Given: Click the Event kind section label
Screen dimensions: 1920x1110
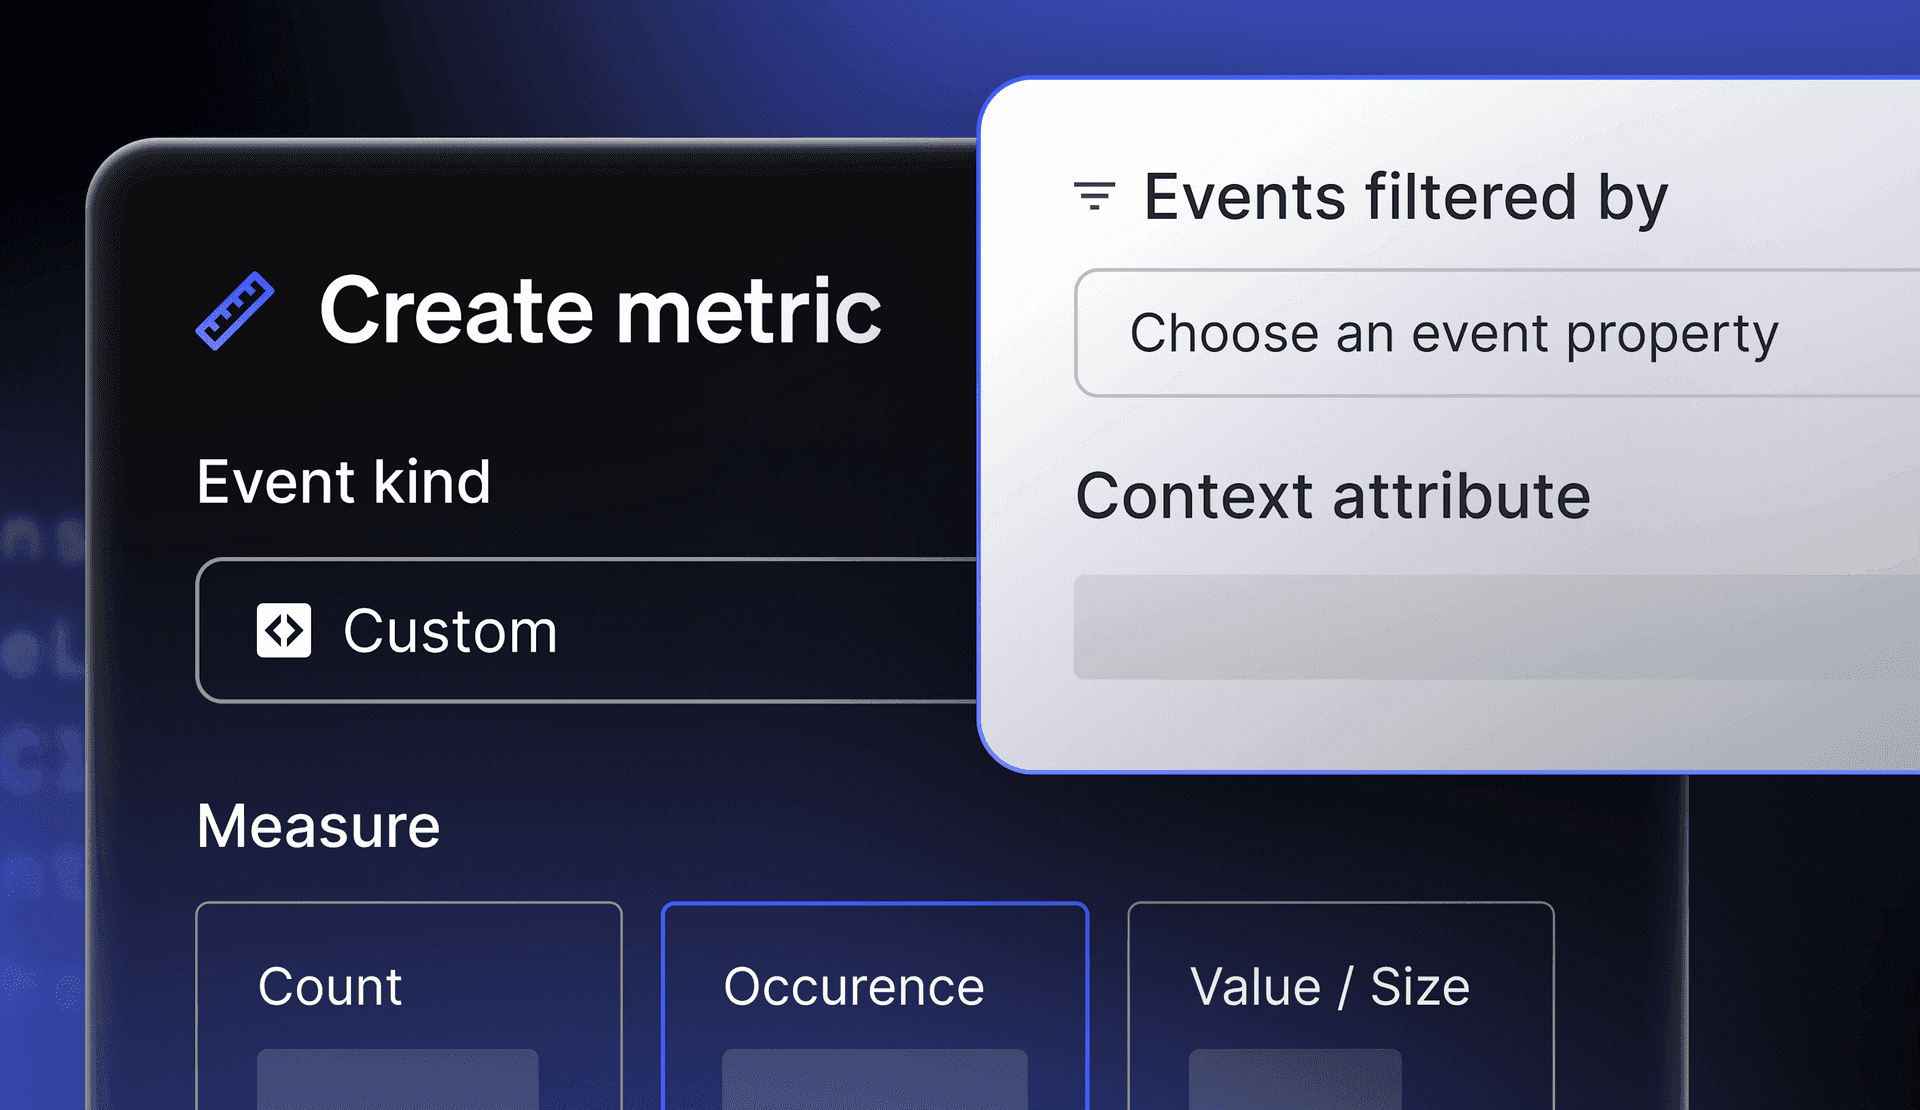Looking at the screenshot, I should click(344, 481).
